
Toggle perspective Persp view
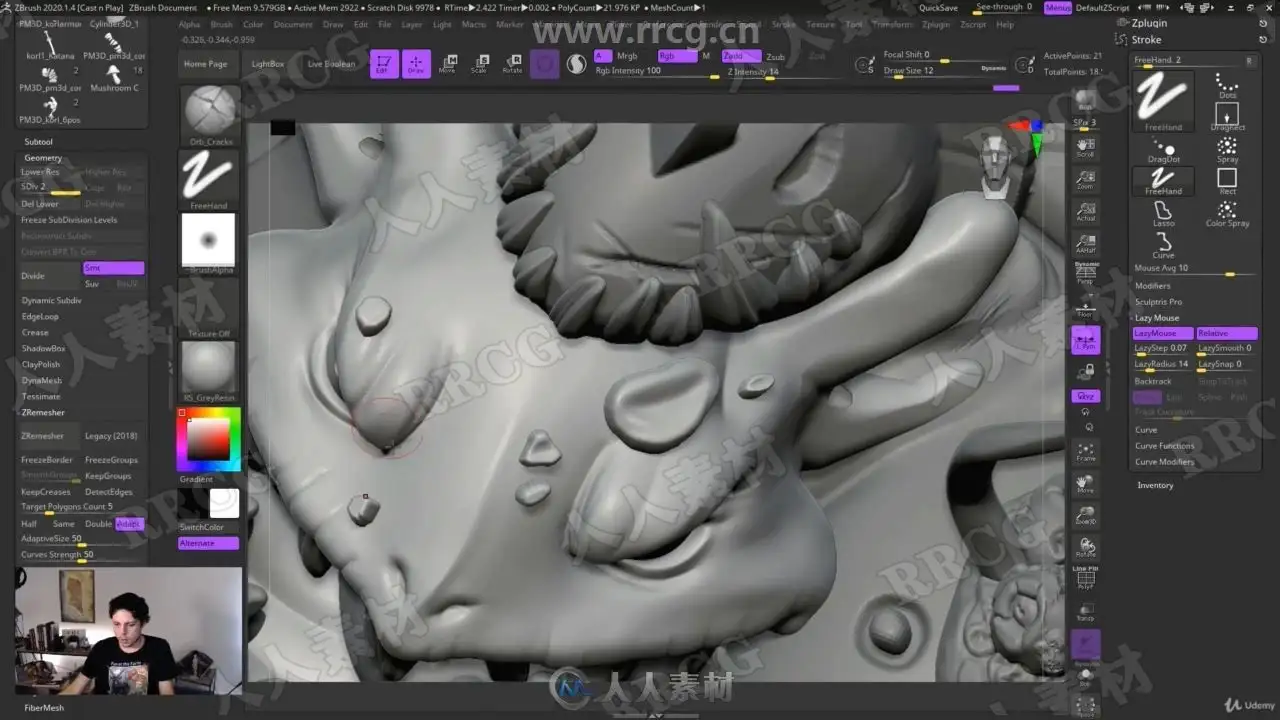coord(1085,275)
